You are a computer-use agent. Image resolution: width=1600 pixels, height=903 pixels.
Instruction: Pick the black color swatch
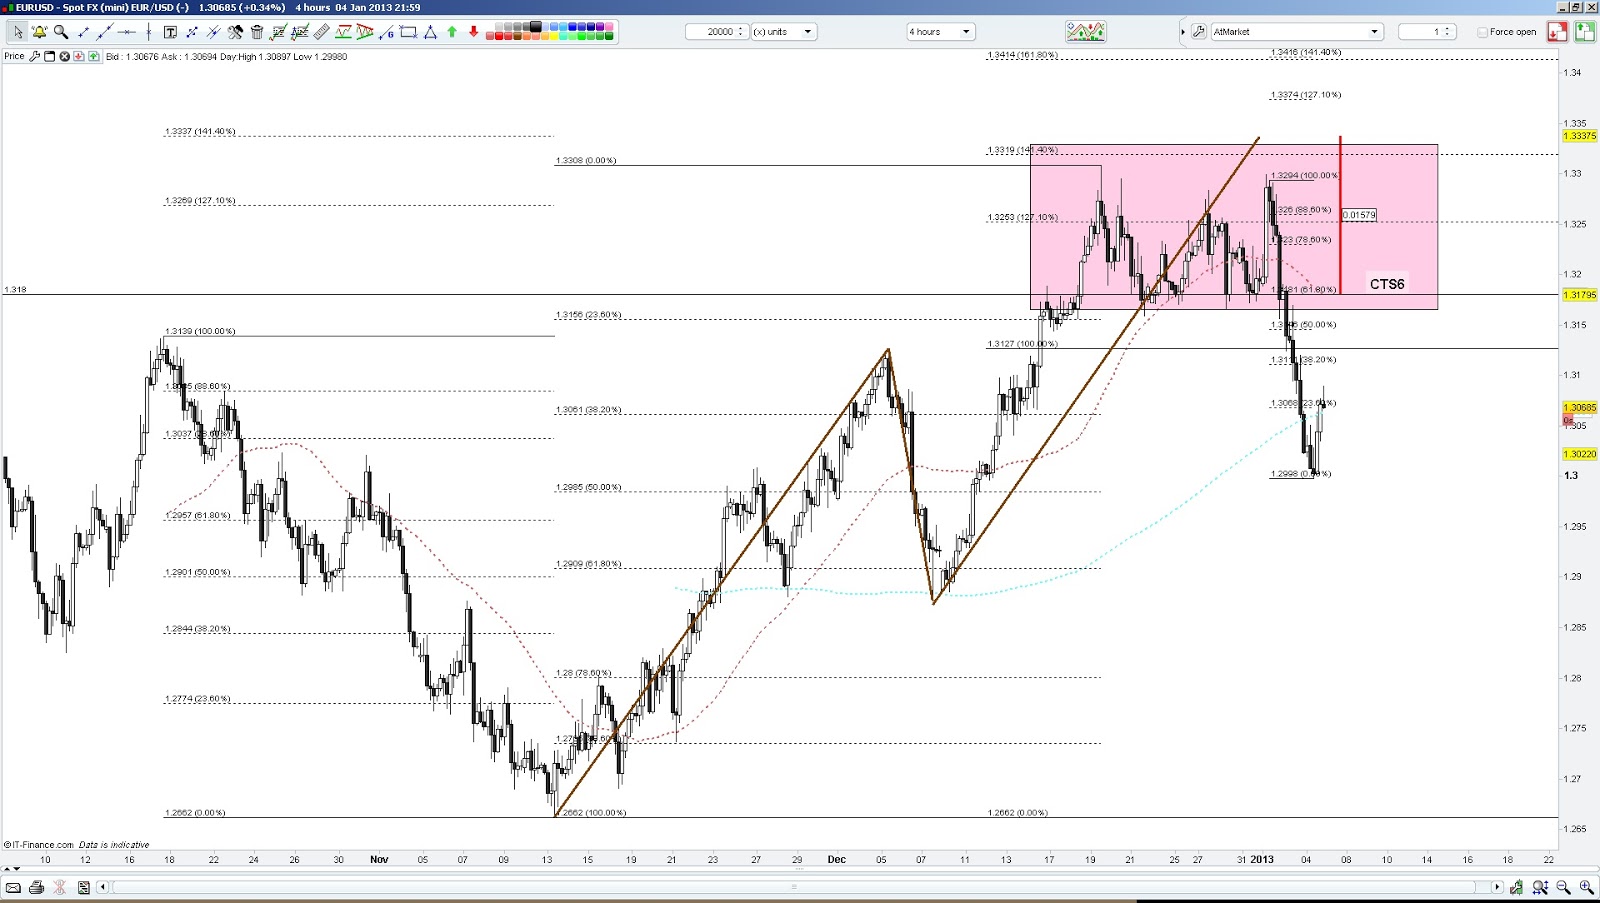click(x=536, y=27)
